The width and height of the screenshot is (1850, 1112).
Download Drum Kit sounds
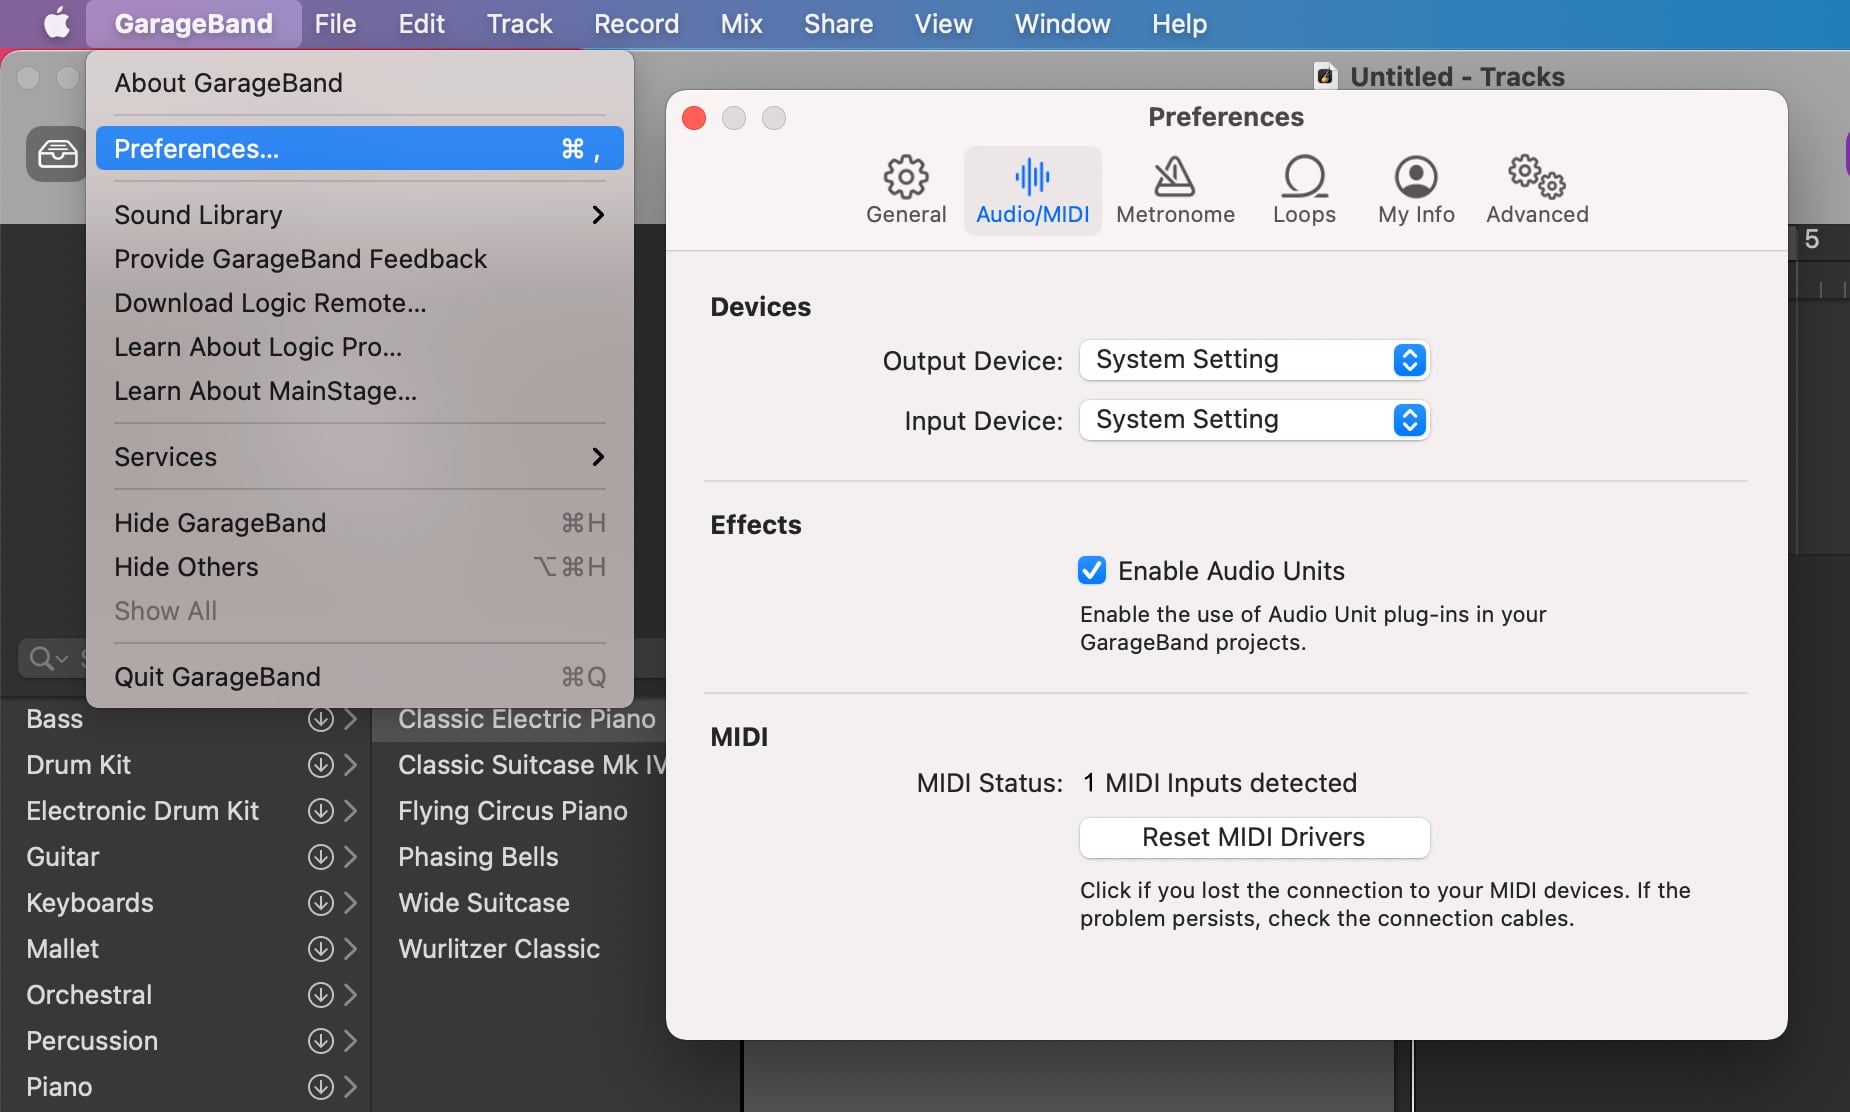tap(320, 765)
